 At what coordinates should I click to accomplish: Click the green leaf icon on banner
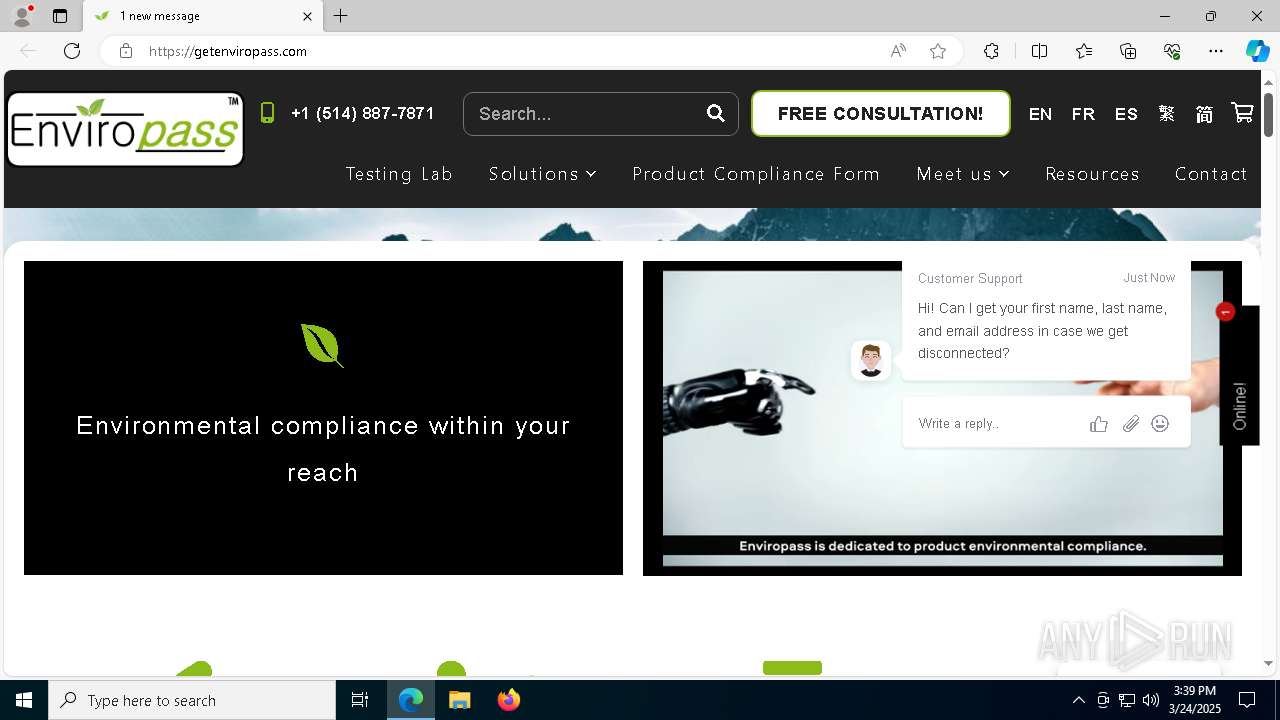click(322, 344)
